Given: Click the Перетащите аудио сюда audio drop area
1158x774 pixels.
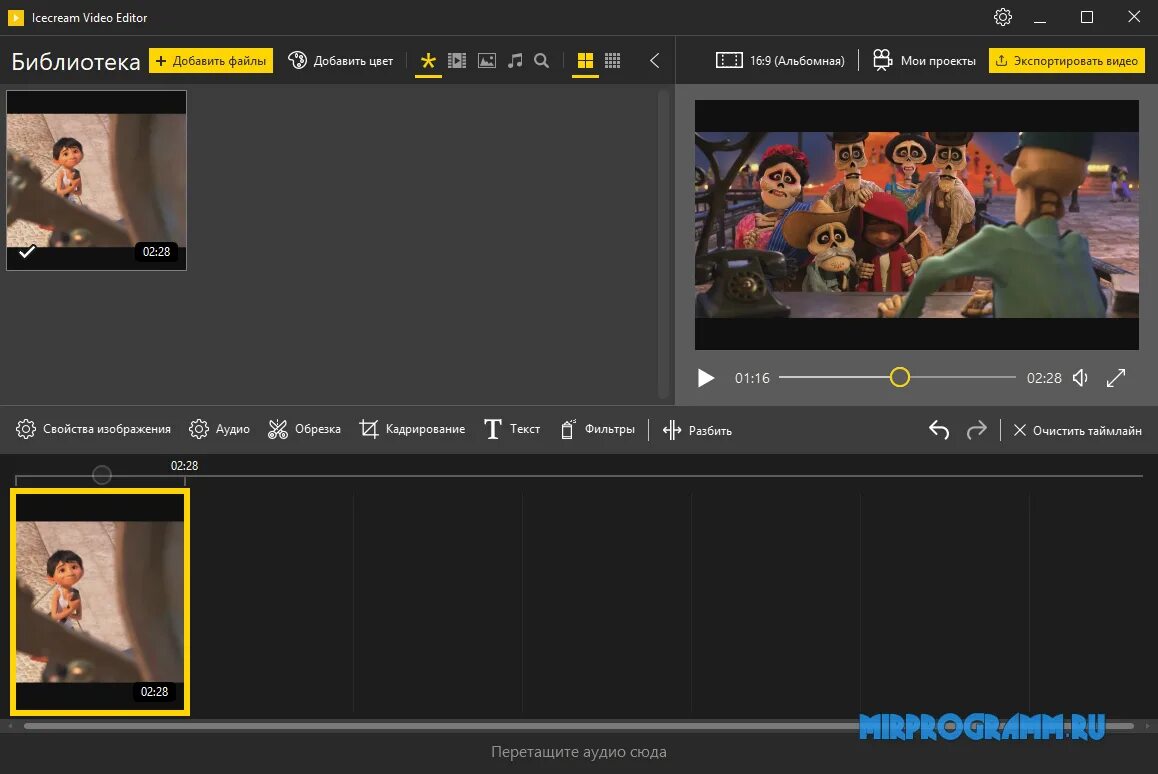Looking at the screenshot, I should click(579, 752).
